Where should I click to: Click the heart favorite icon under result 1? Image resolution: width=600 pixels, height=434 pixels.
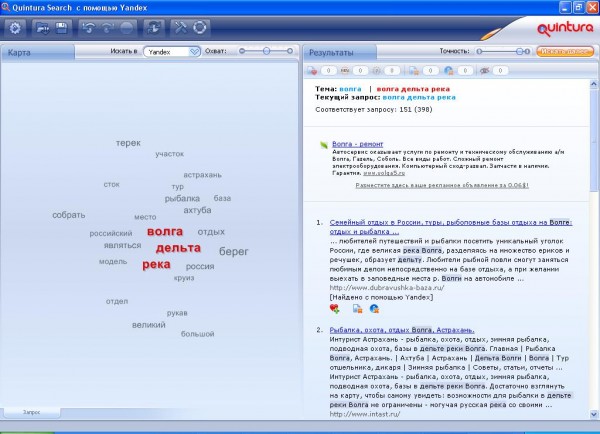click(334, 309)
